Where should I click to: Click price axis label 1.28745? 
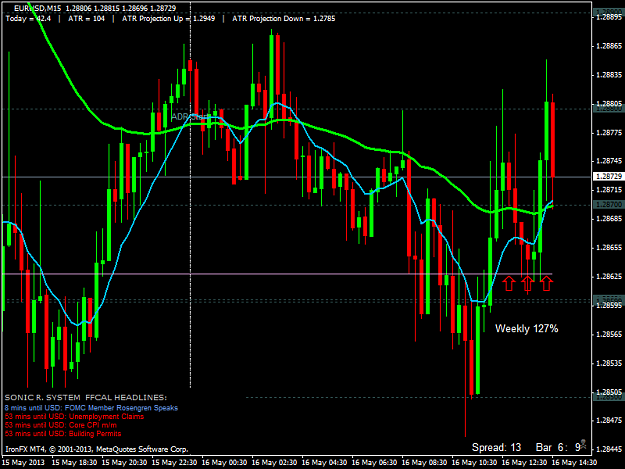pyautogui.click(x=609, y=161)
